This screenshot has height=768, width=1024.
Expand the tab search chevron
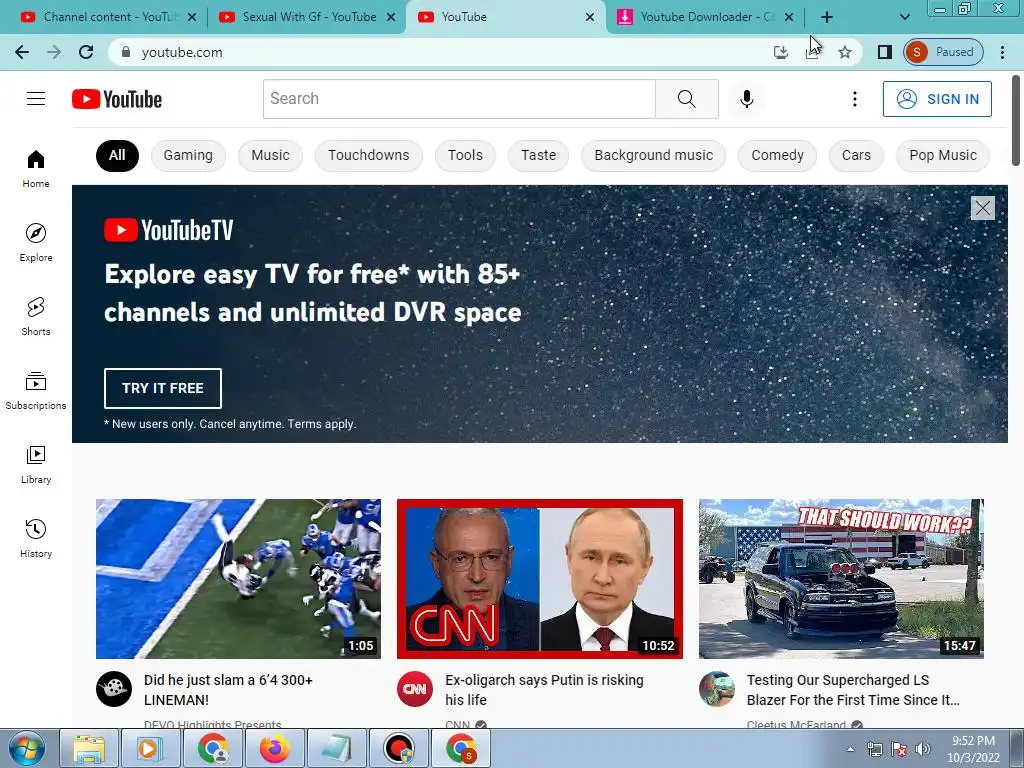[x=904, y=17]
